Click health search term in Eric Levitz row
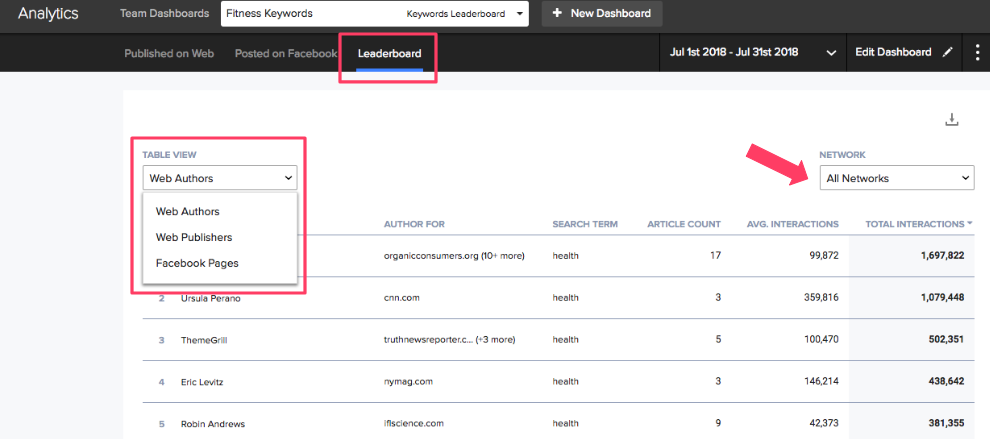Screen dimensions: 990x439 click(x=565, y=382)
